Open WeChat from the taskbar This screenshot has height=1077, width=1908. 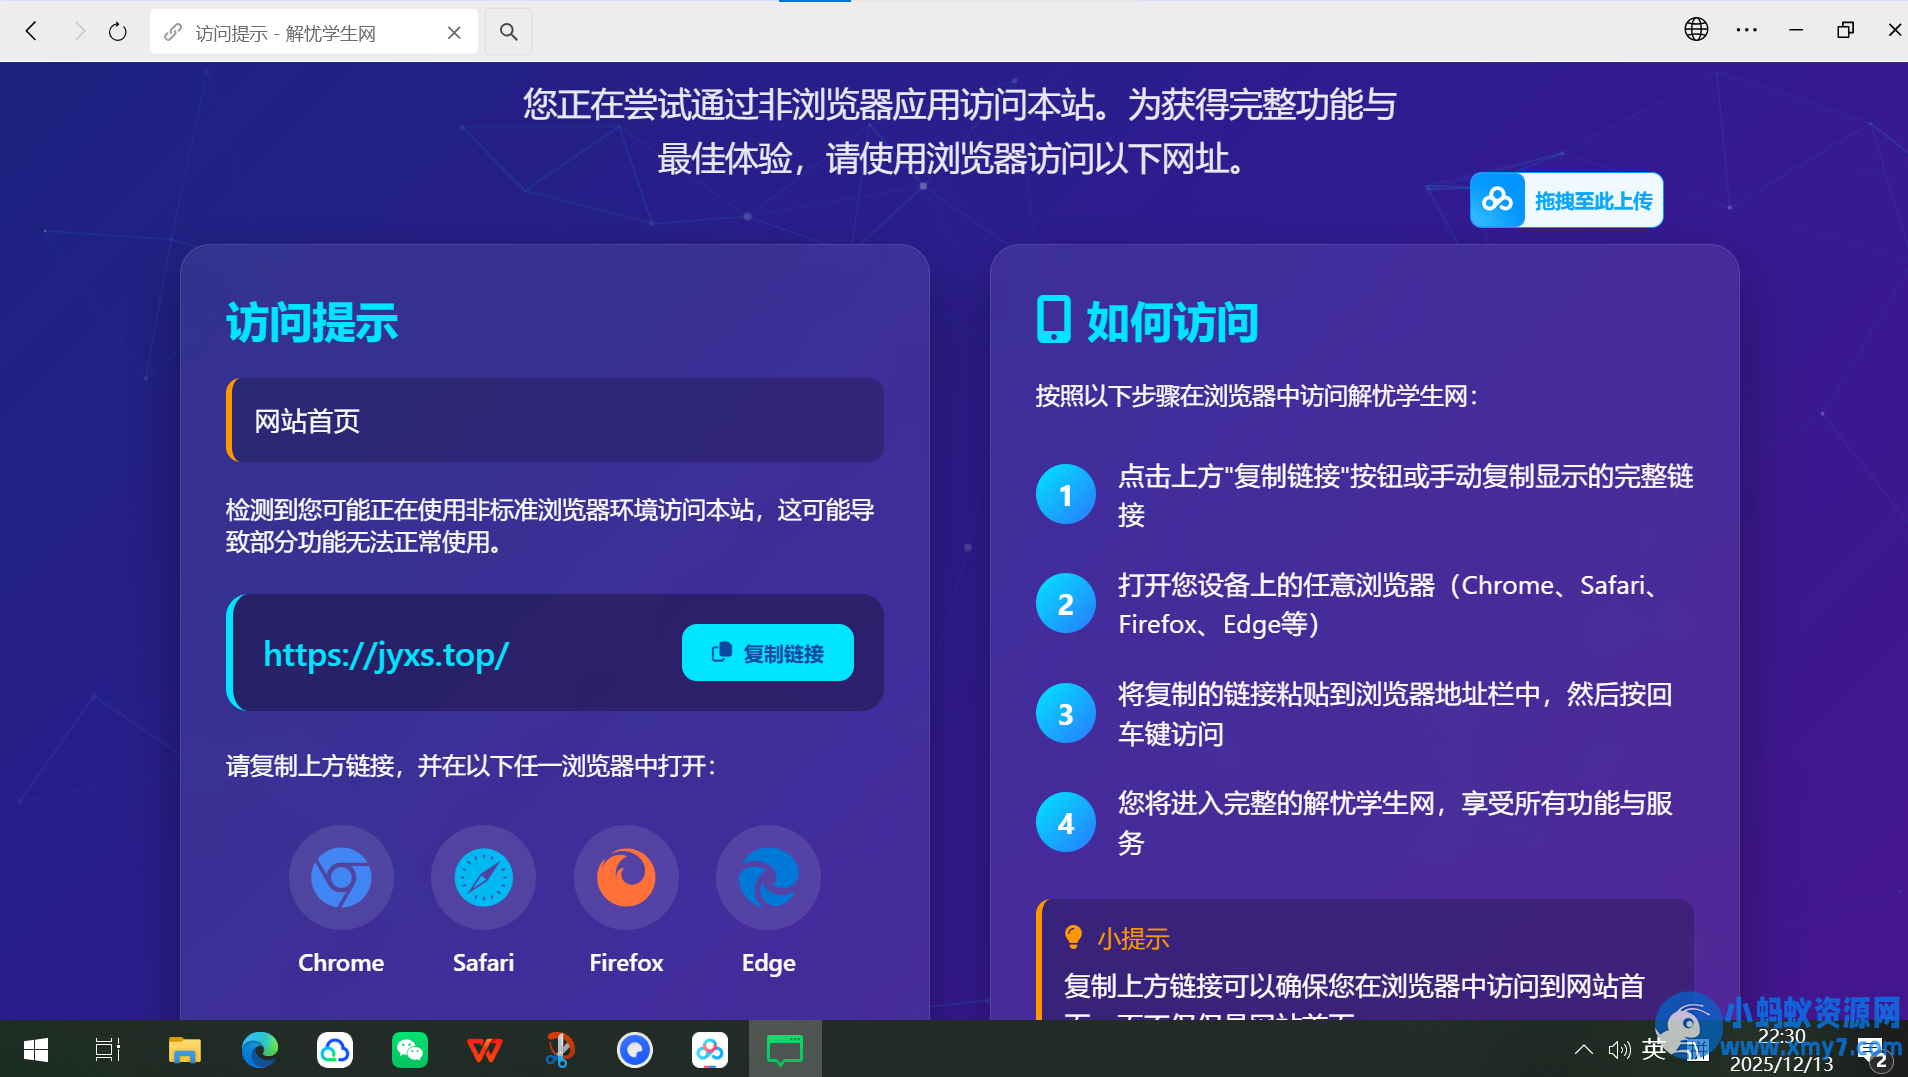pos(410,1050)
